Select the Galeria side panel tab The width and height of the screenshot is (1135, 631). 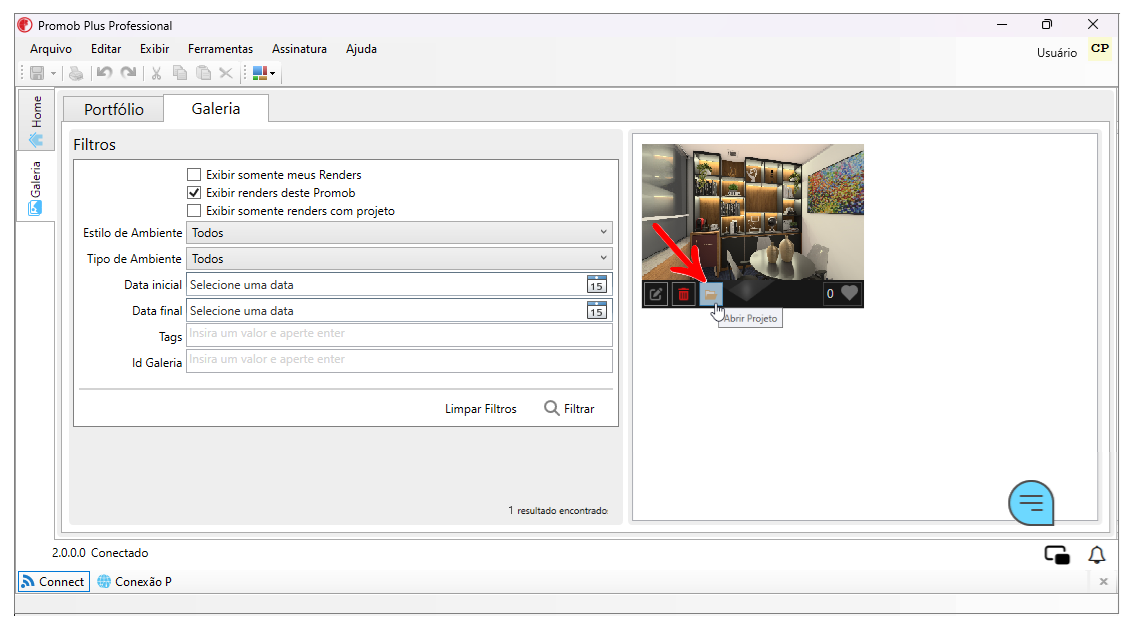[x=35, y=188]
